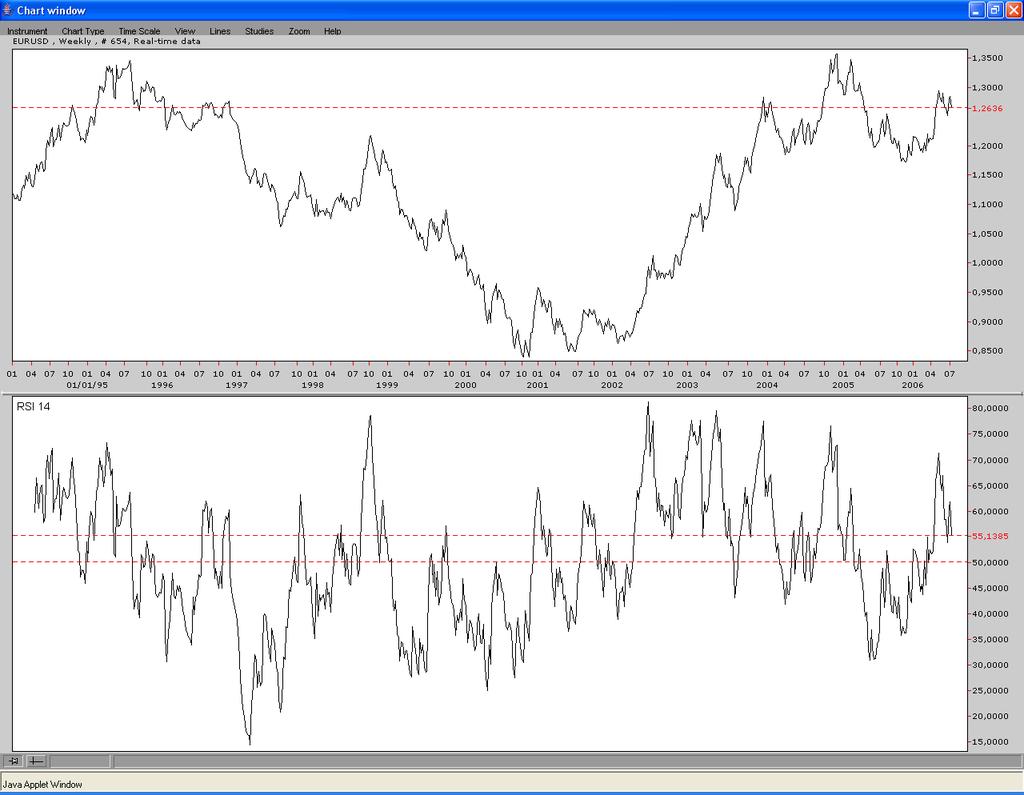Click the EURUSD Weekly header text
Screen dimensions: 1024x795
(x=106, y=41)
